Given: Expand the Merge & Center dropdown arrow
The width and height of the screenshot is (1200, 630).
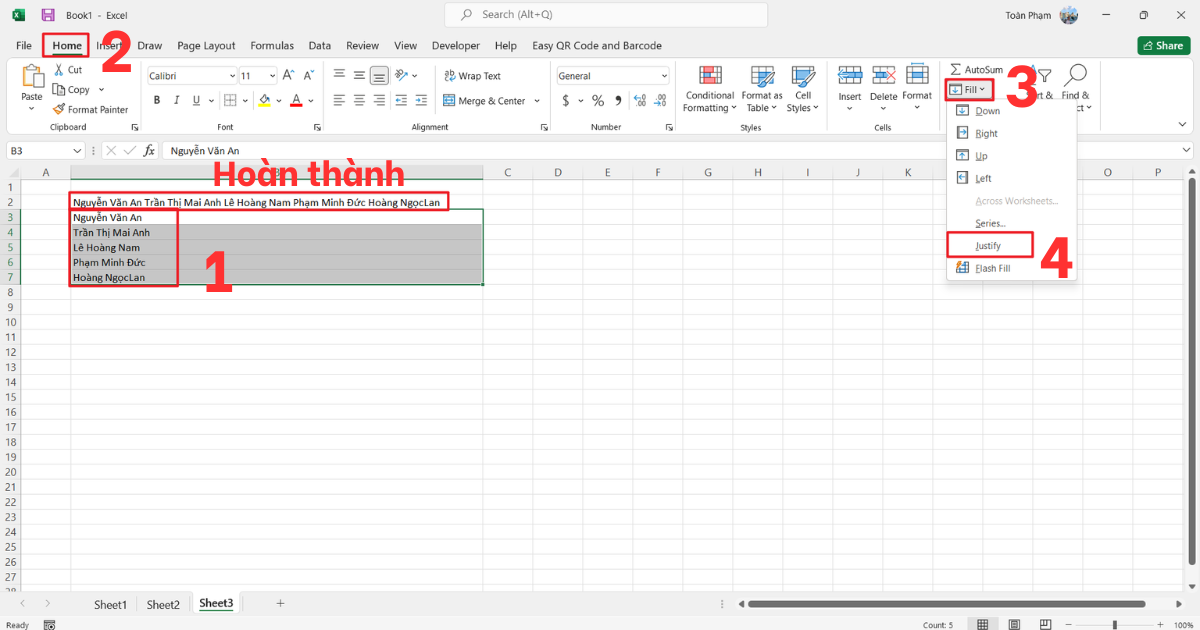Looking at the screenshot, I should [537, 101].
